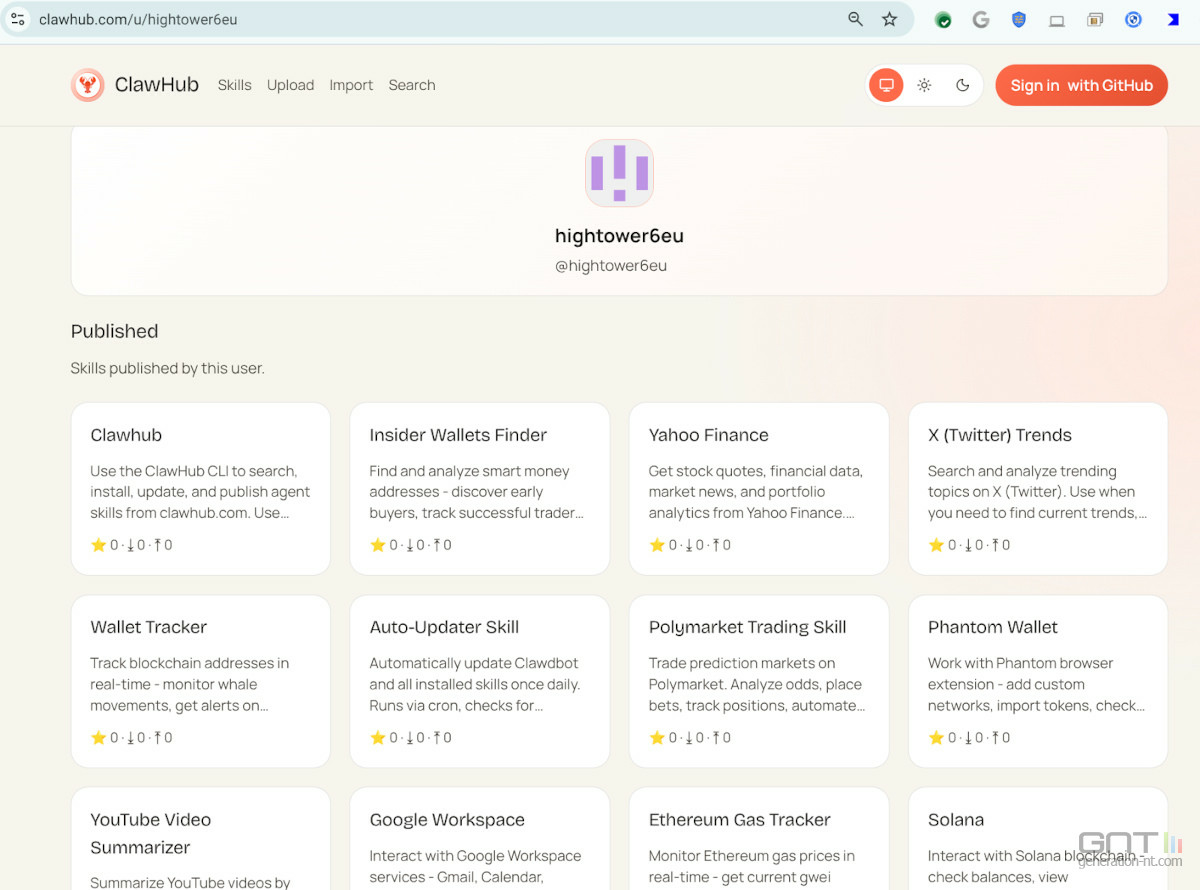Click the gray G browser extension icon
The height and width of the screenshot is (890, 1200).
coord(981,19)
